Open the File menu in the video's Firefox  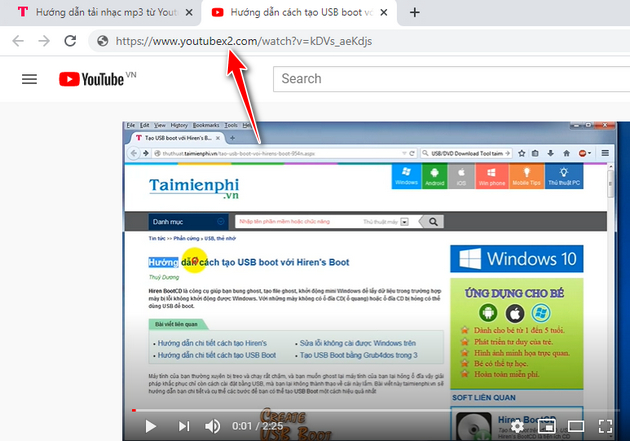click(x=131, y=125)
